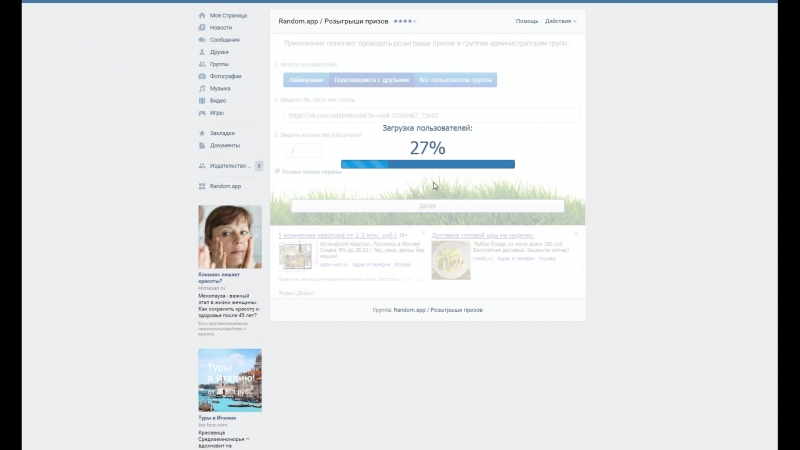Screen dimensions: 800x450
Task: Click the person icon beside Друзья
Action: (202, 52)
